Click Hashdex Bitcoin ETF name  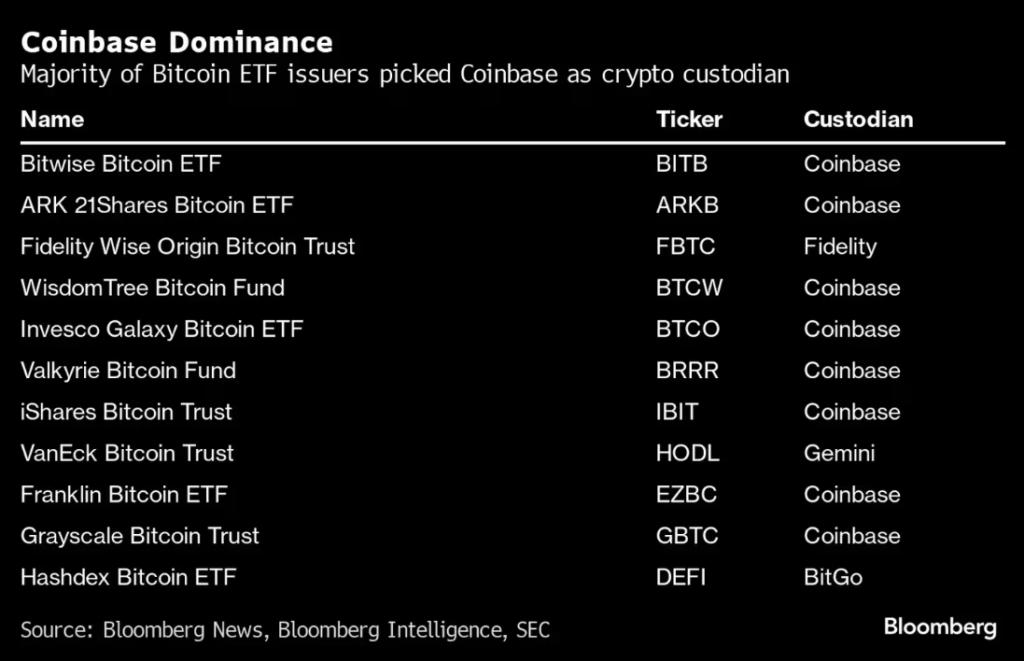(x=129, y=577)
